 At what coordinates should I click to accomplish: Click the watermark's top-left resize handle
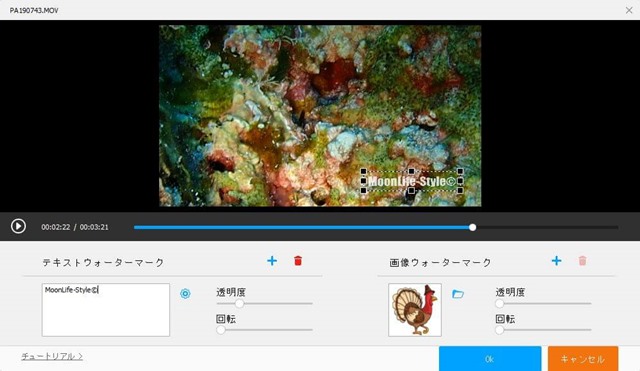[363, 171]
